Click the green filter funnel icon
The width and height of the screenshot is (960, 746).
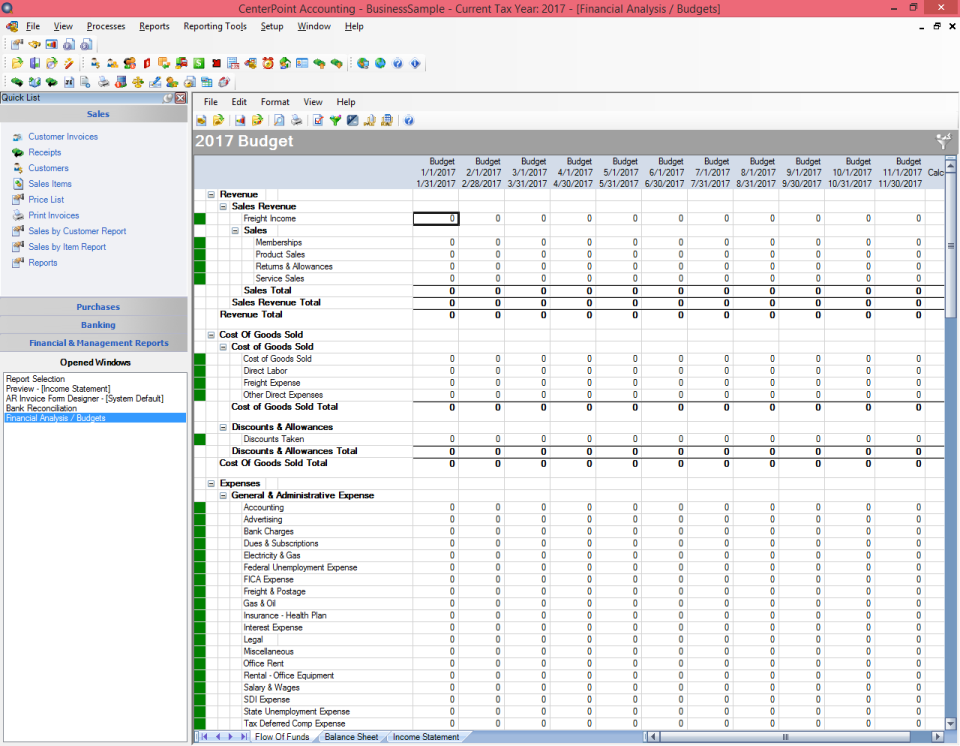pos(335,120)
